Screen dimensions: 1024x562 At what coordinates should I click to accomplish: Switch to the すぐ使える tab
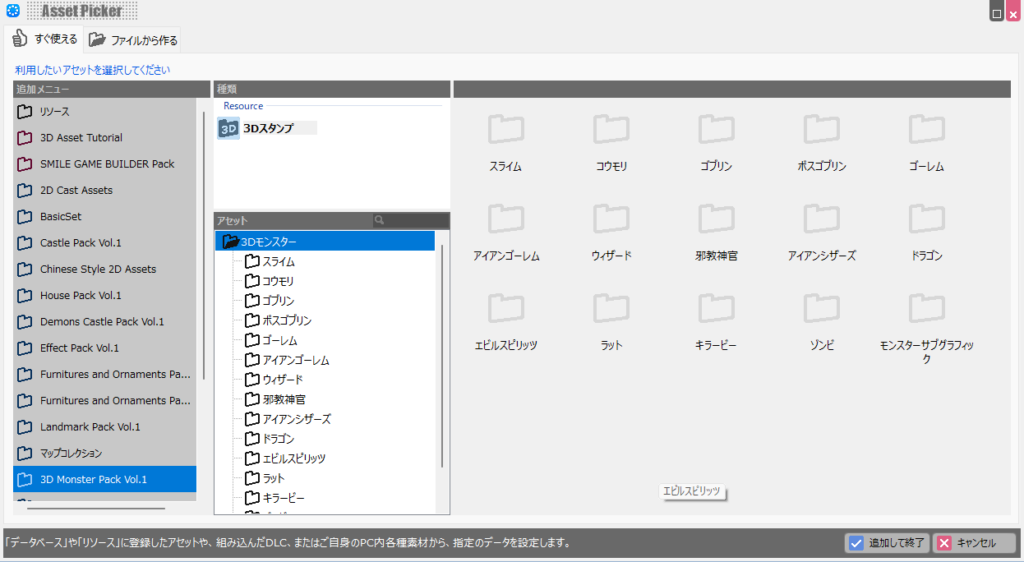pyautogui.click(x=45, y=39)
